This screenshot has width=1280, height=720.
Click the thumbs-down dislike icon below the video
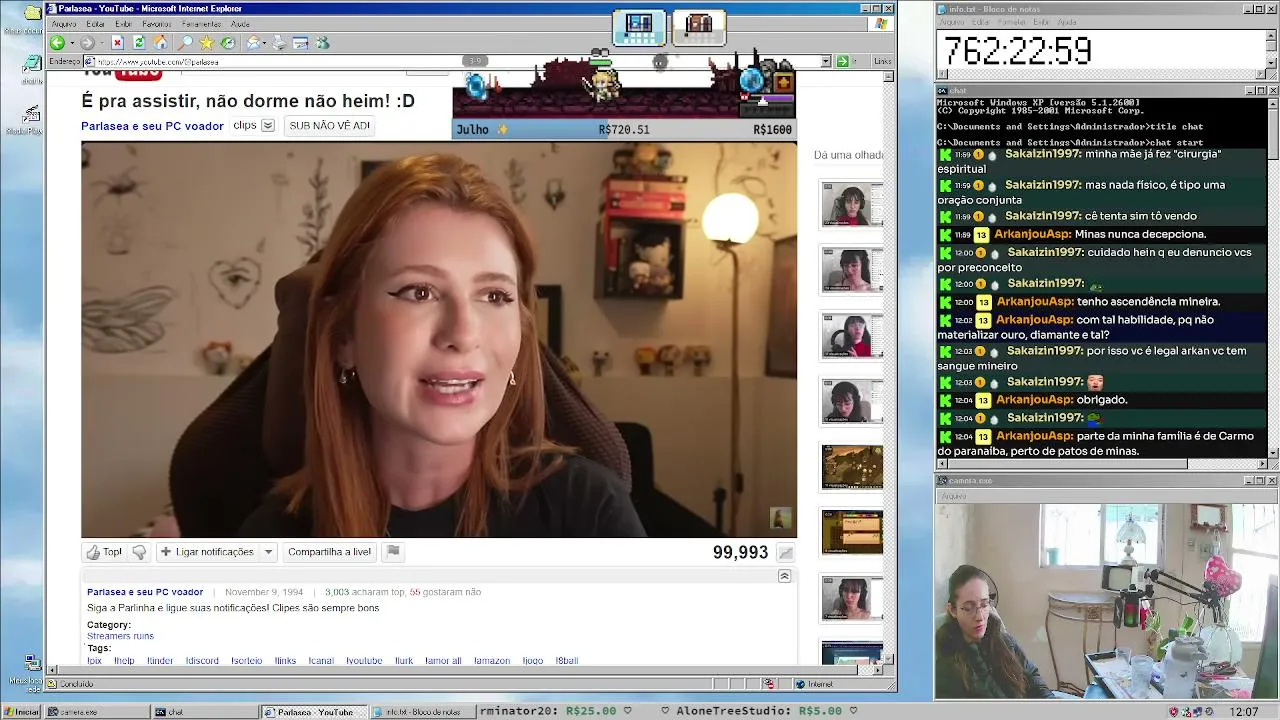tap(139, 552)
